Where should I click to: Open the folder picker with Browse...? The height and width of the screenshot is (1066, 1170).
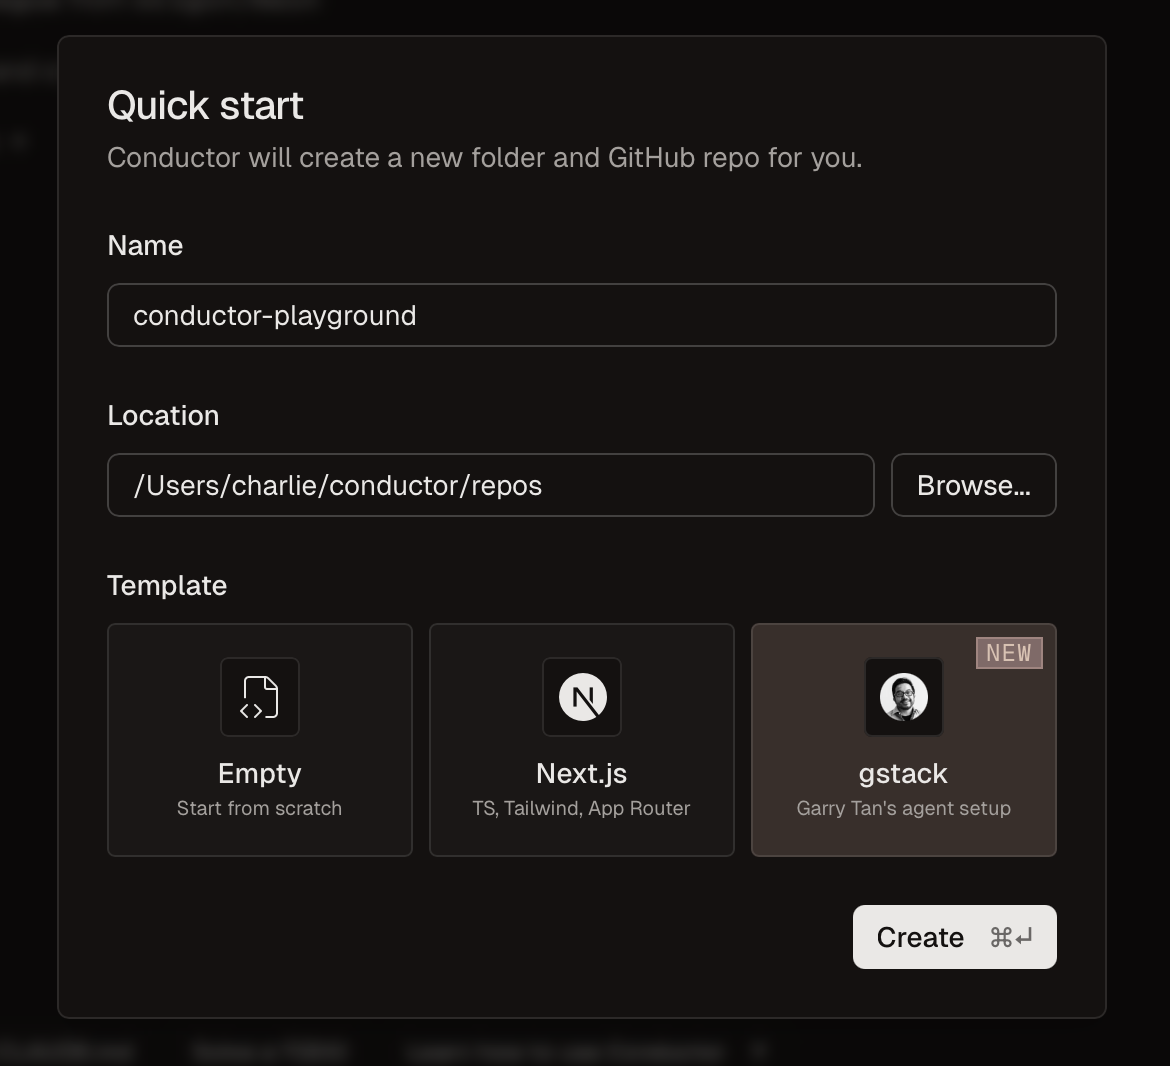point(973,485)
